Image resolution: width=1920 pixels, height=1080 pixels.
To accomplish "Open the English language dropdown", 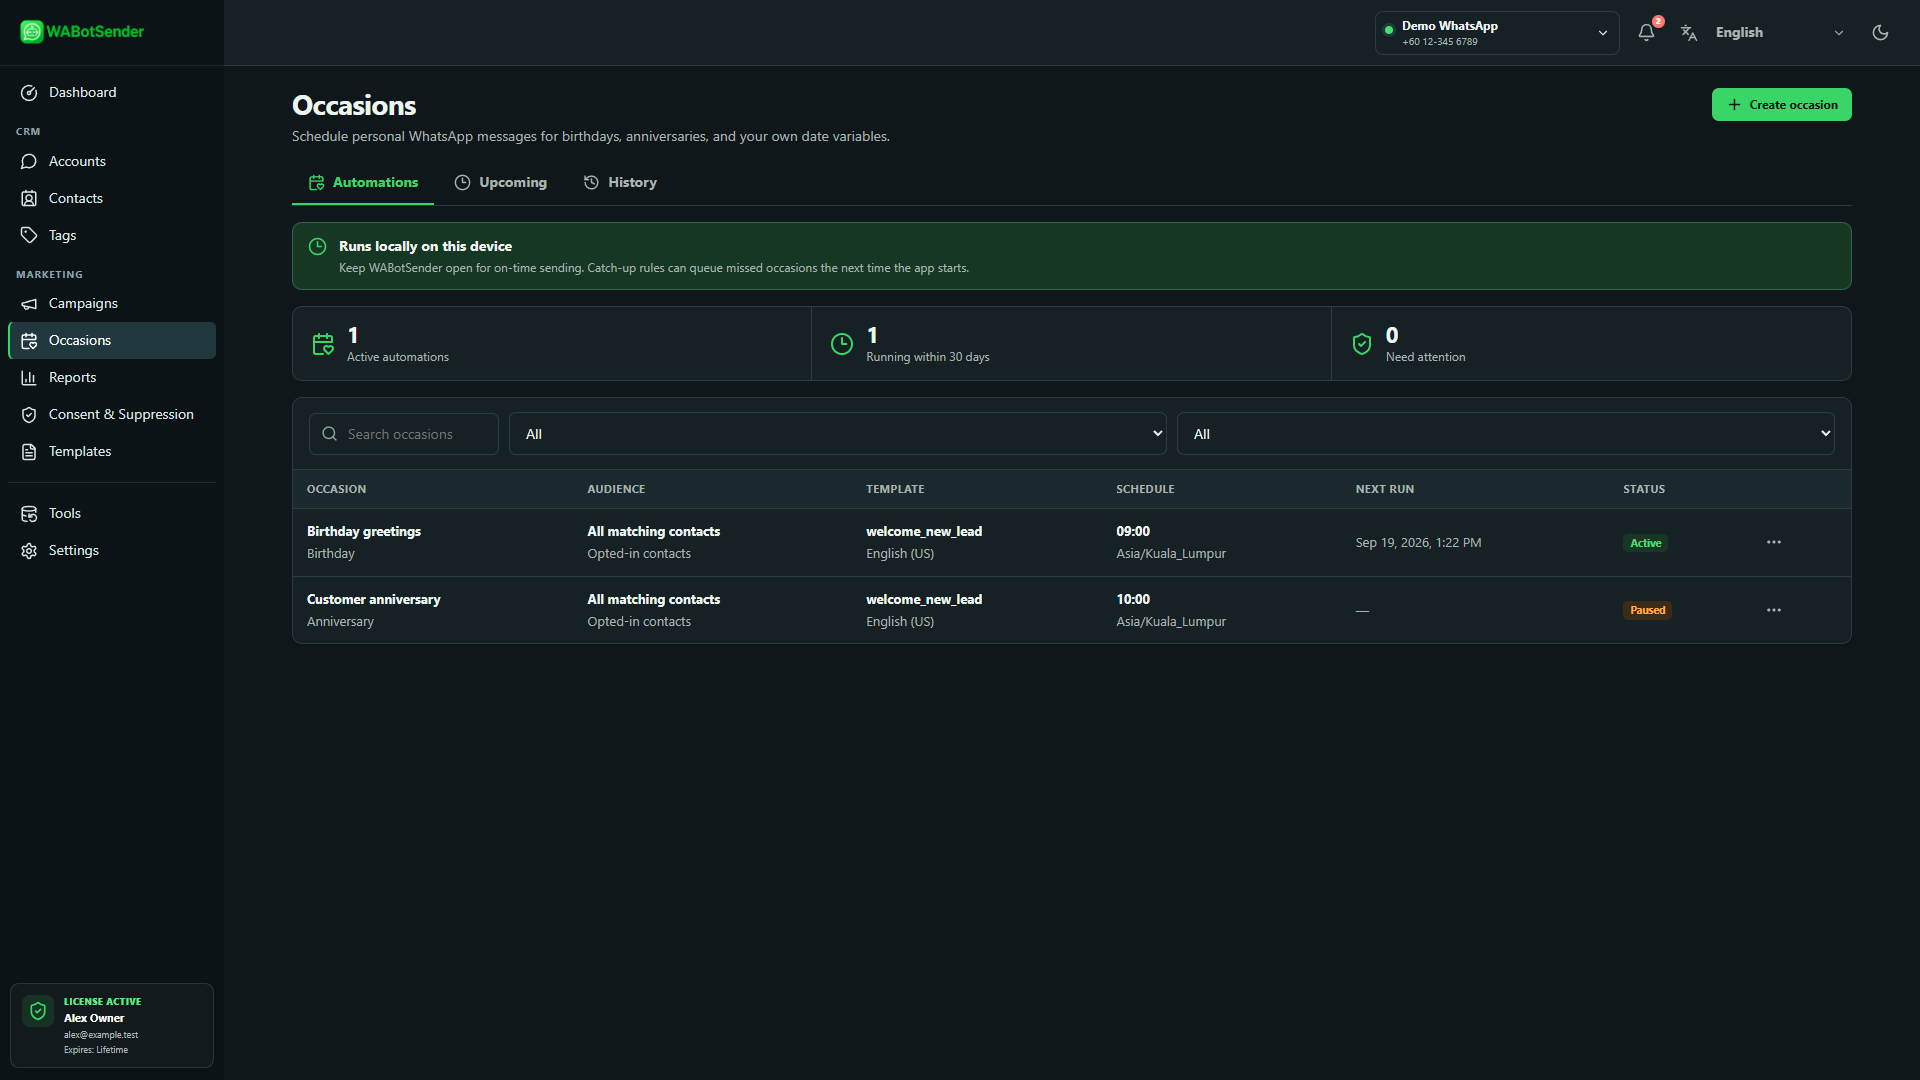I will point(1780,33).
